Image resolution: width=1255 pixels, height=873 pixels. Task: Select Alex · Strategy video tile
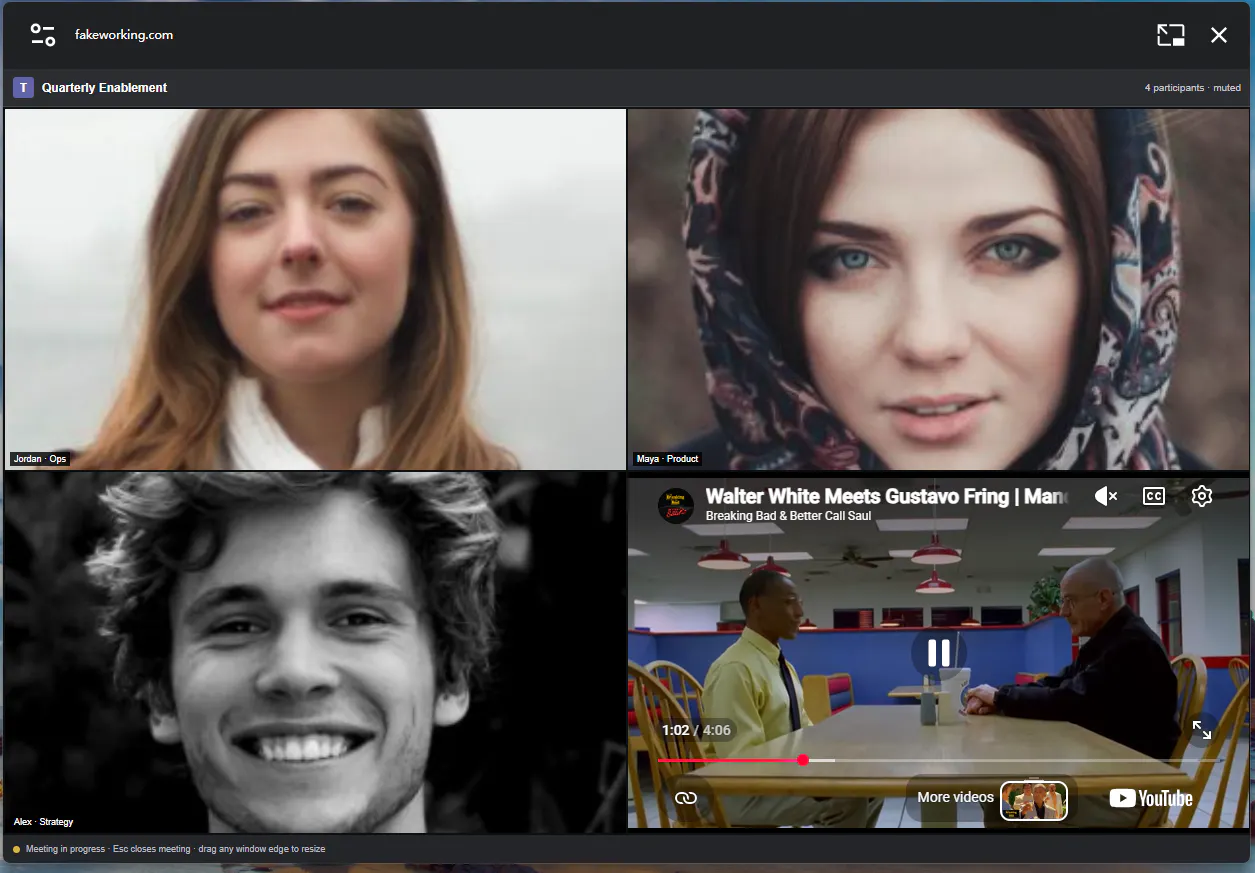(x=315, y=652)
